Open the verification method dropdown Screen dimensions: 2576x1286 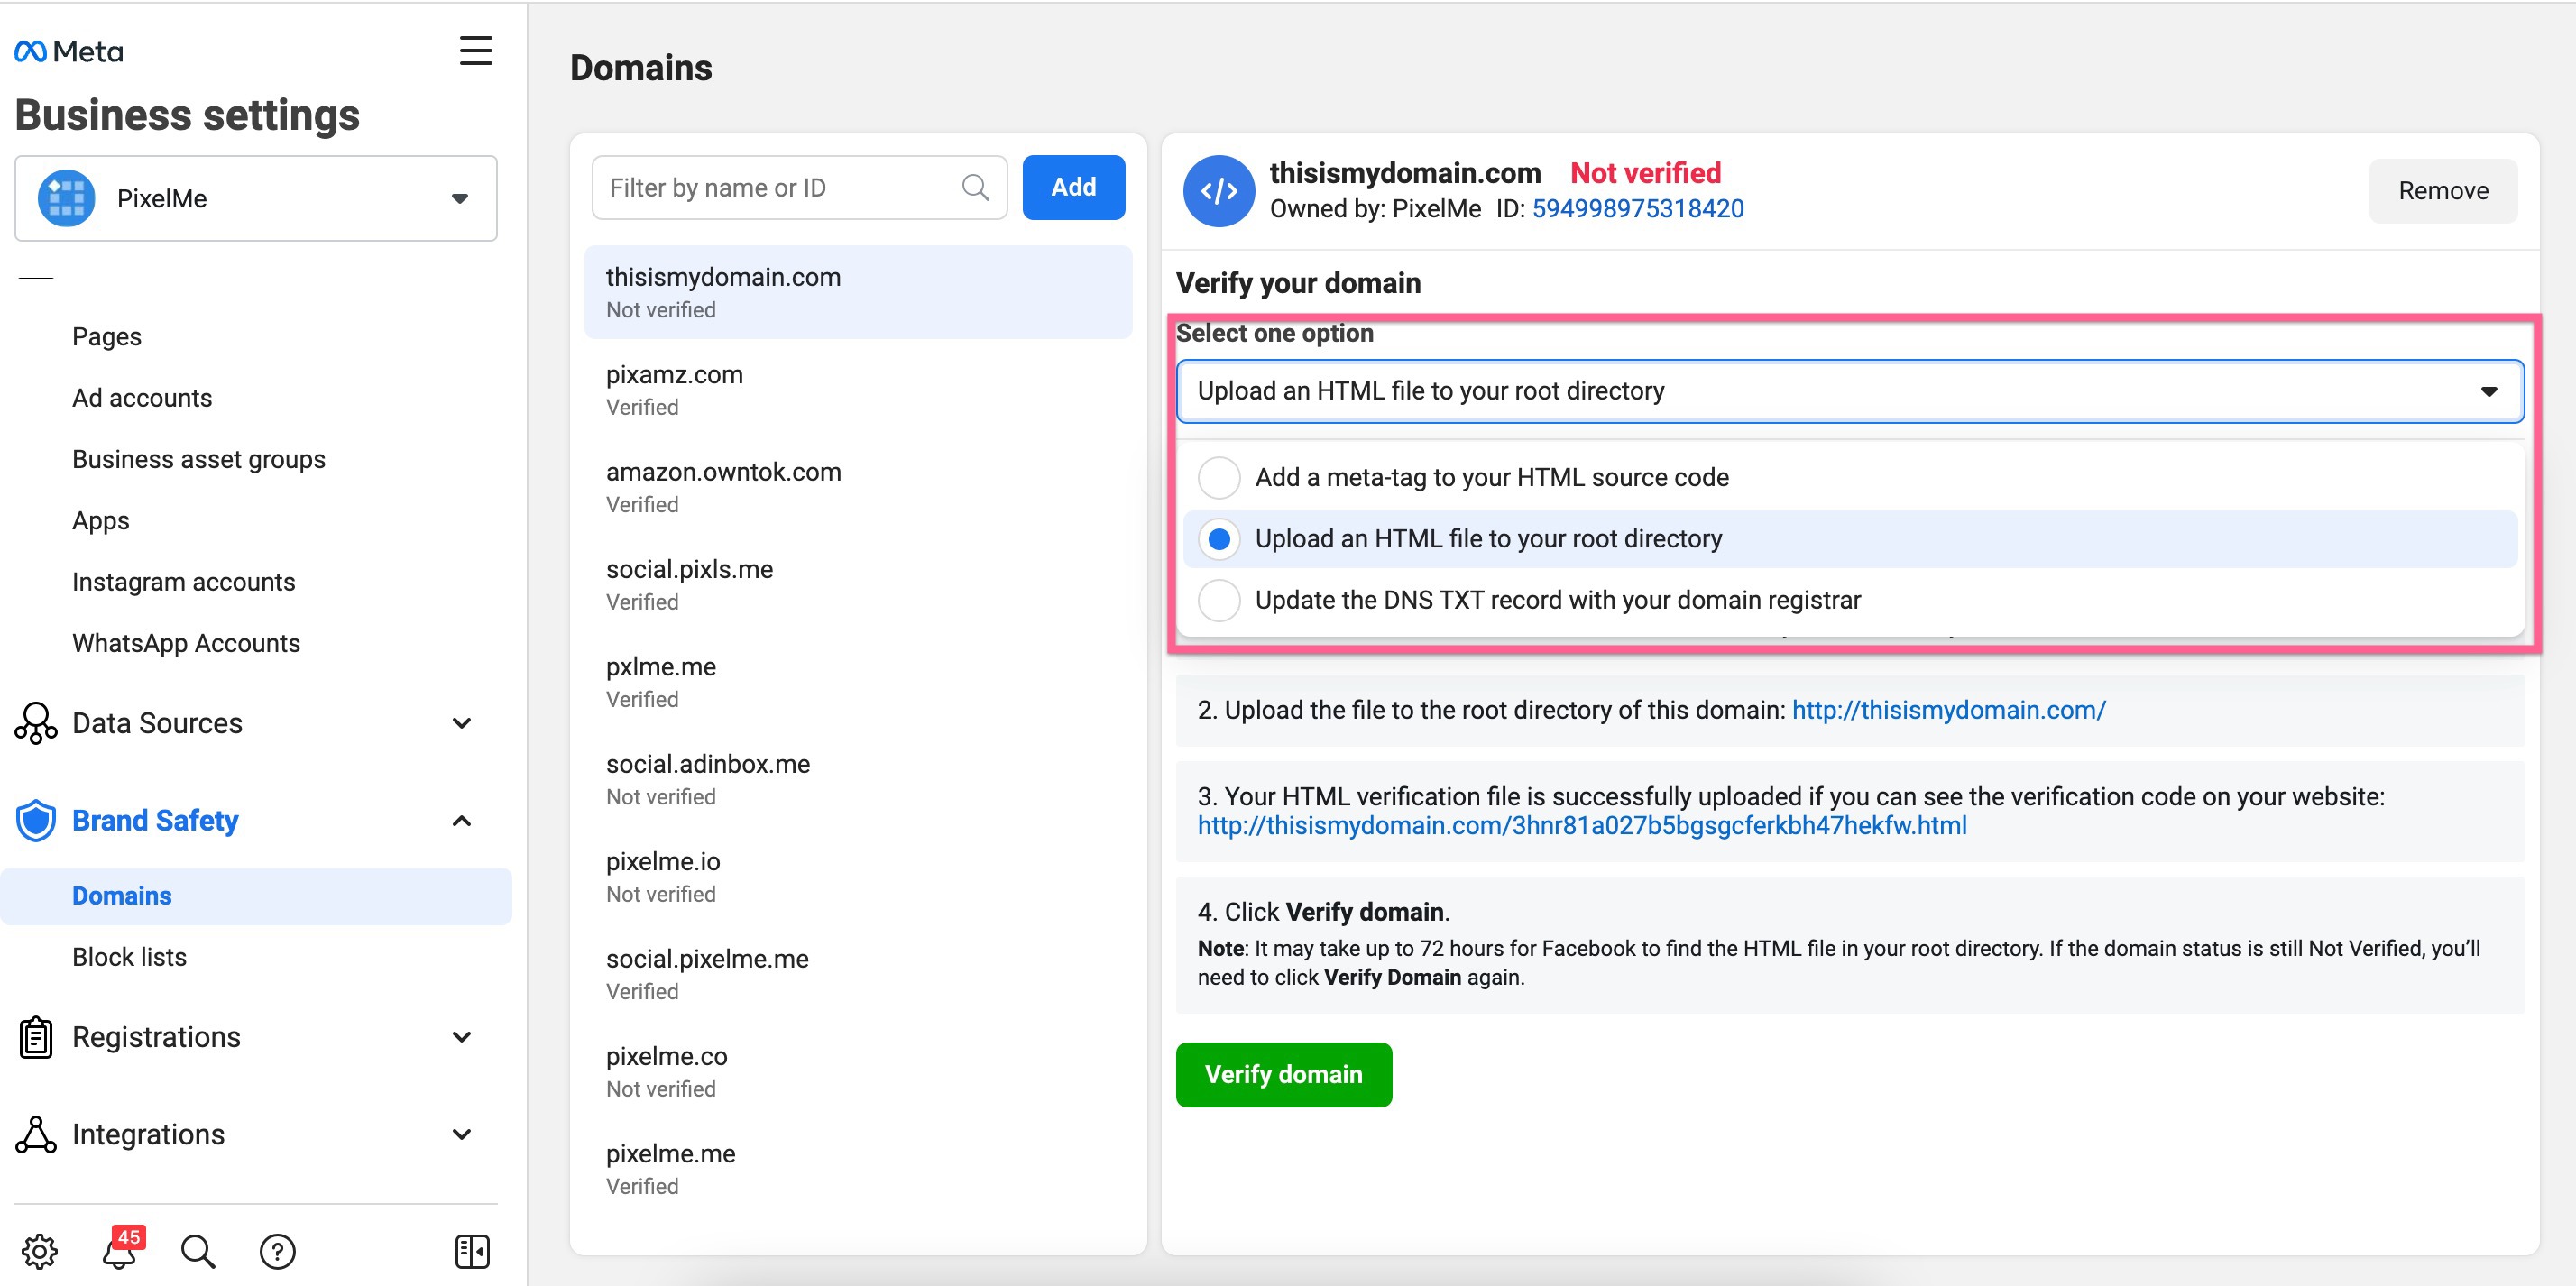pyautogui.click(x=1849, y=391)
